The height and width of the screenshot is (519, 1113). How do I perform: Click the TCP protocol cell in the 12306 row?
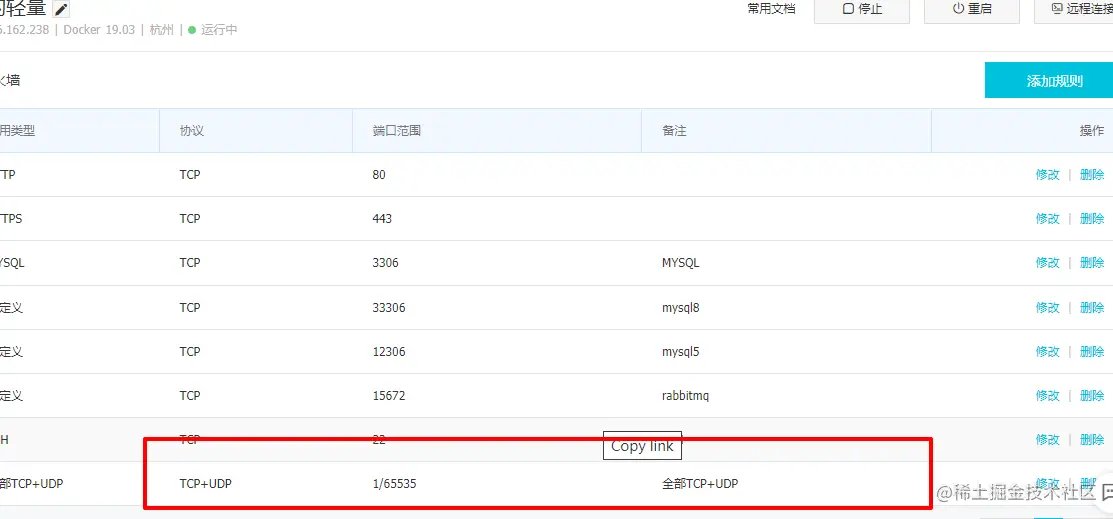tap(190, 351)
